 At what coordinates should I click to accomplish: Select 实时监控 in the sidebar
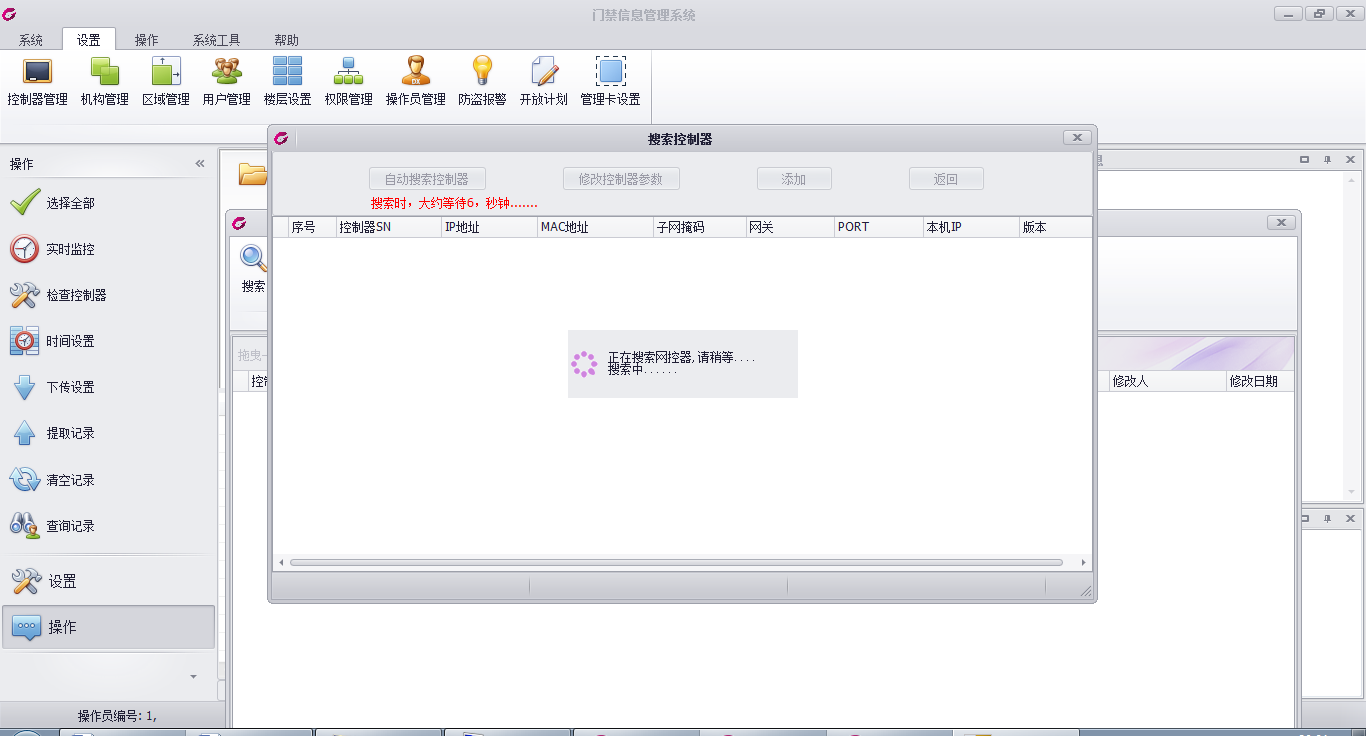coord(70,249)
